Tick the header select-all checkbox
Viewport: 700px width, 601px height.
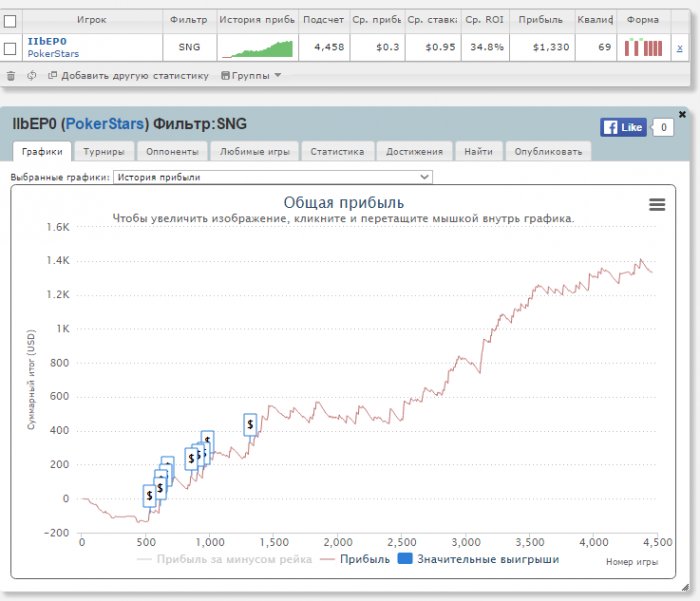pos(10,21)
